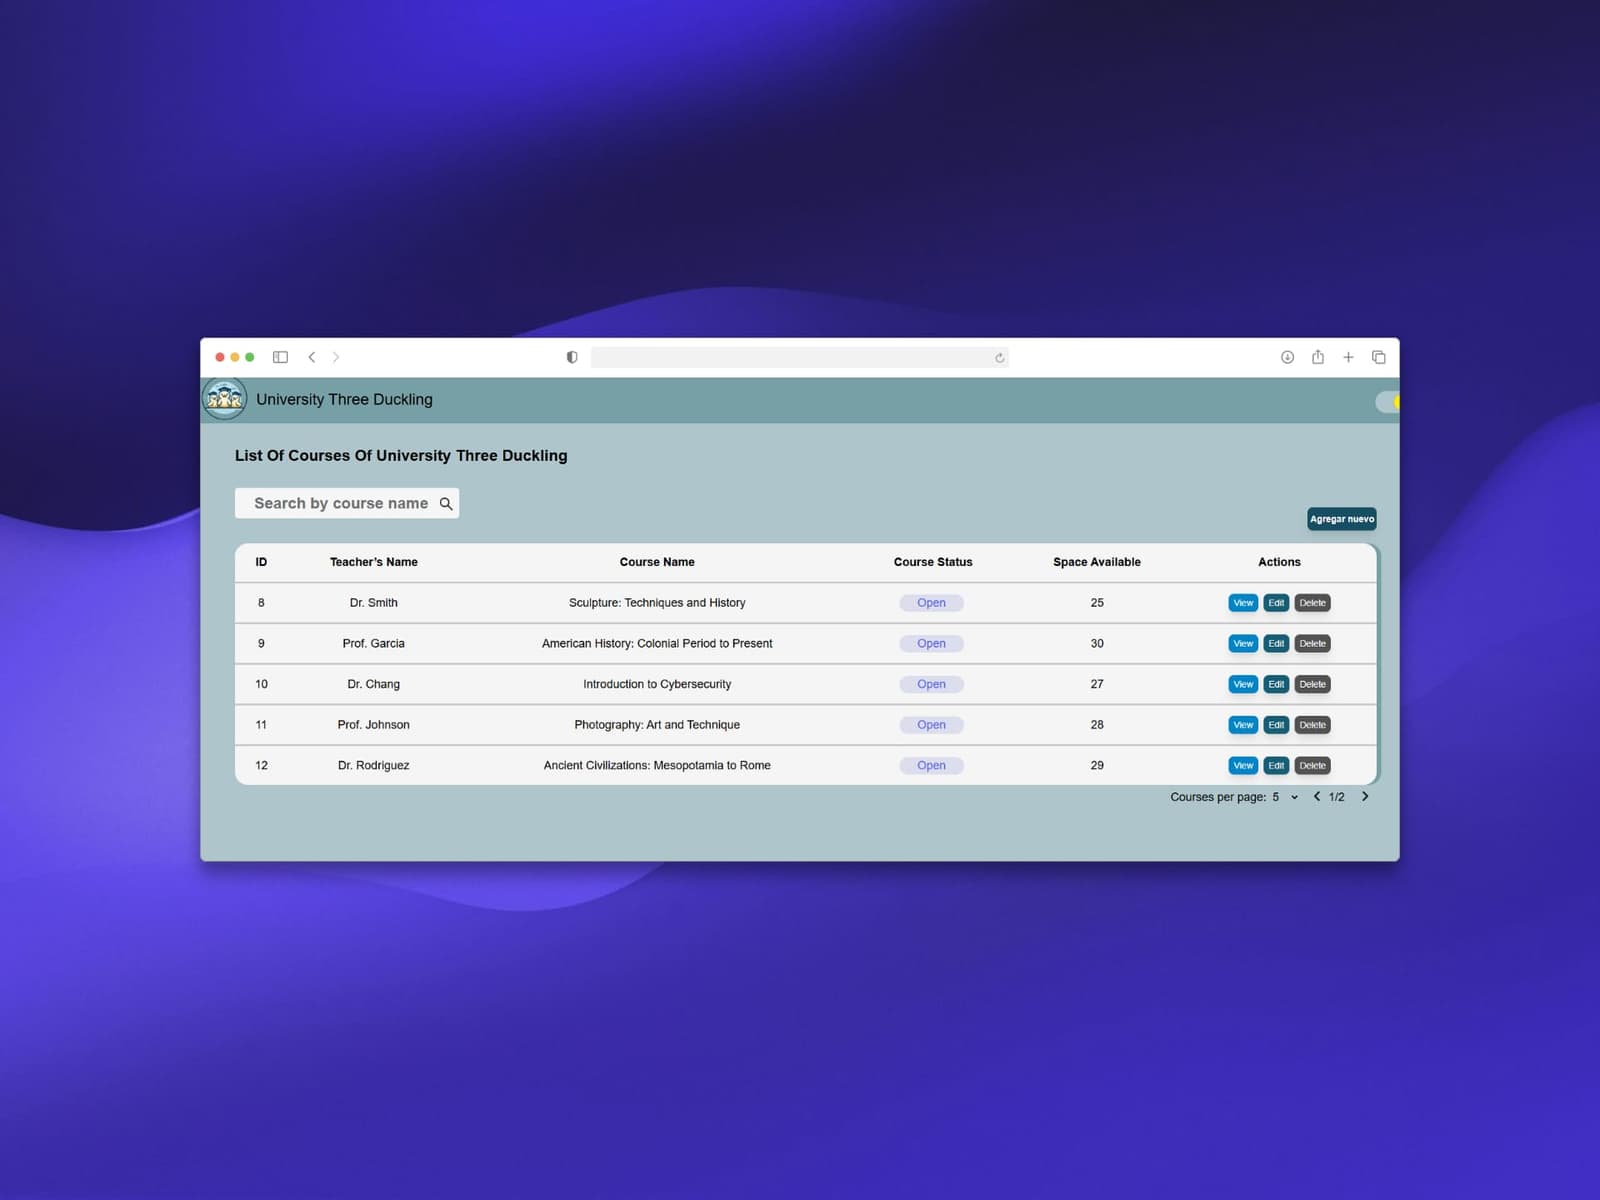Open the courses per page dropdown
This screenshot has width=1600, height=1200.
coord(1285,797)
